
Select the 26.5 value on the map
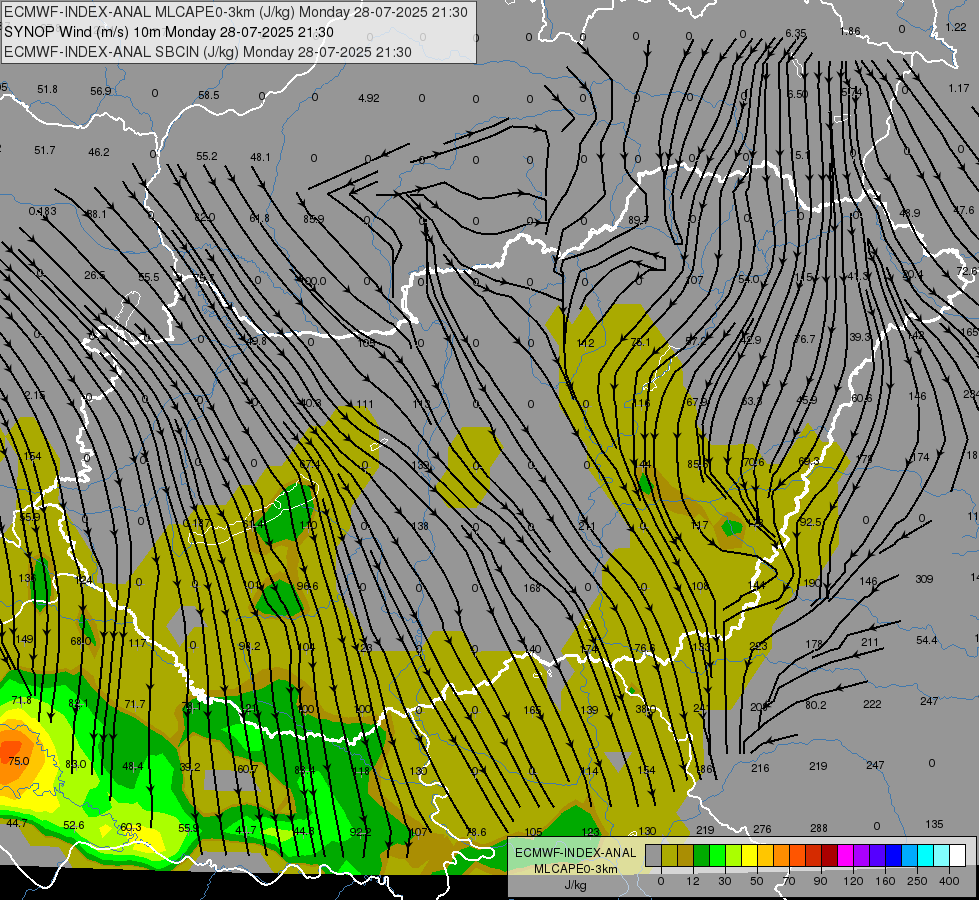point(94,275)
